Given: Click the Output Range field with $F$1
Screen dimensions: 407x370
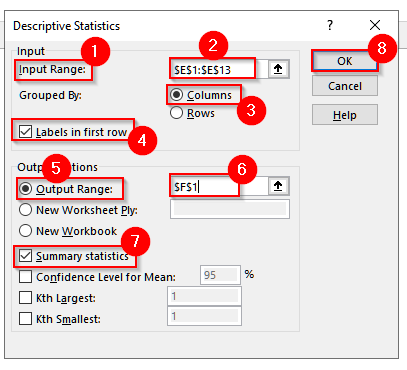Looking at the screenshot, I should coord(219,186).
